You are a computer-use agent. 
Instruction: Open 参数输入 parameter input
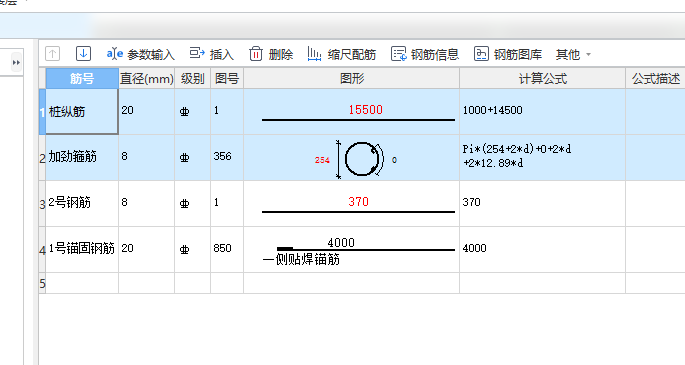coord(141,54)
